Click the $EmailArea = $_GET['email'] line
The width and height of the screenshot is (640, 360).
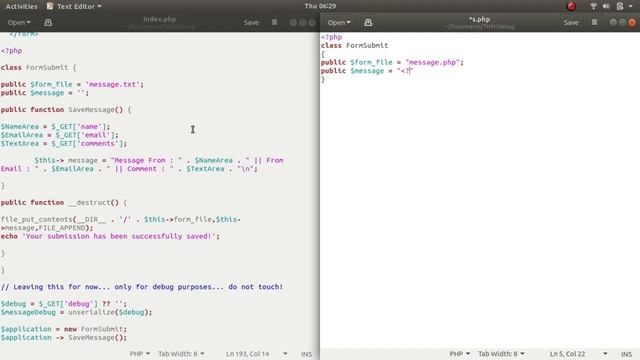[x=59, y=135]
